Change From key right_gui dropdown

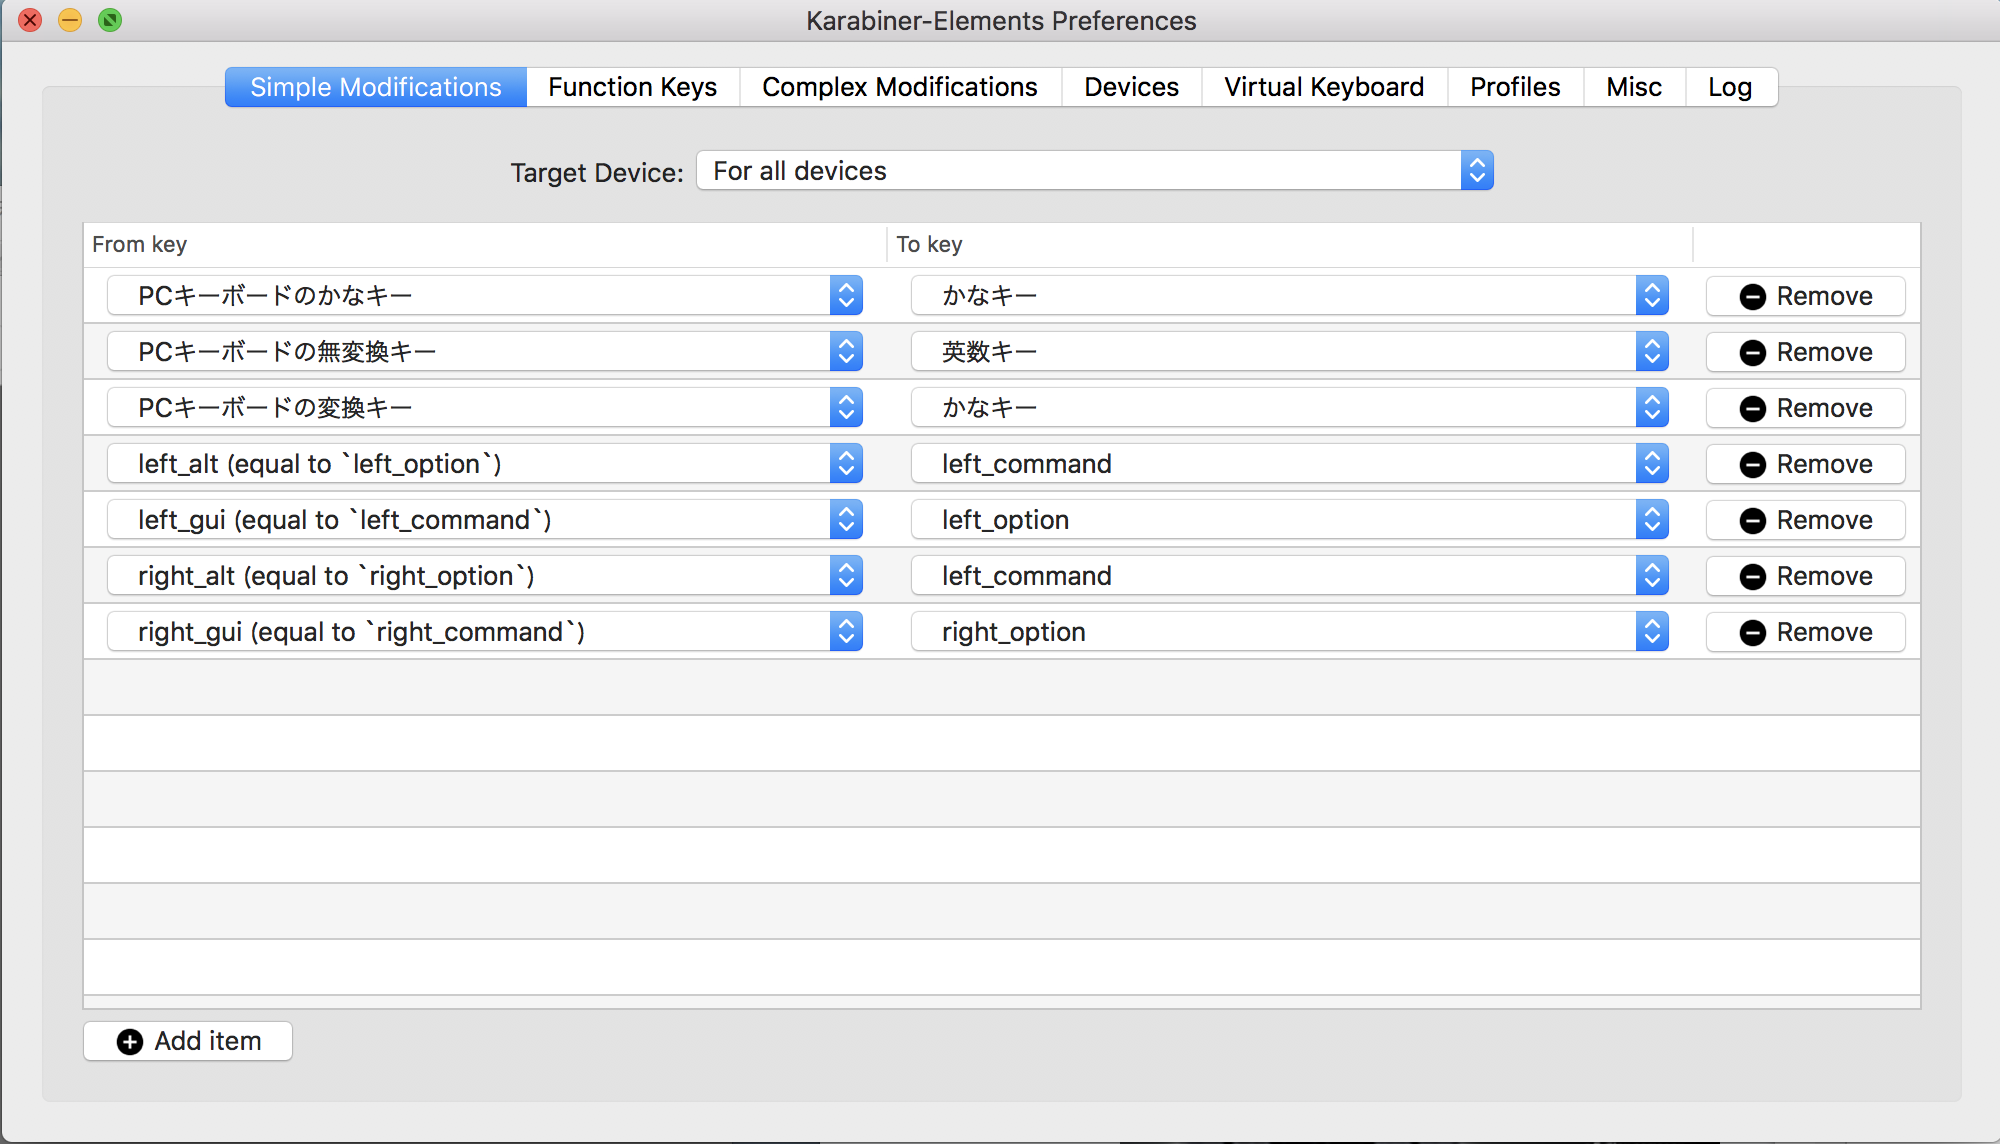(485, 632)
